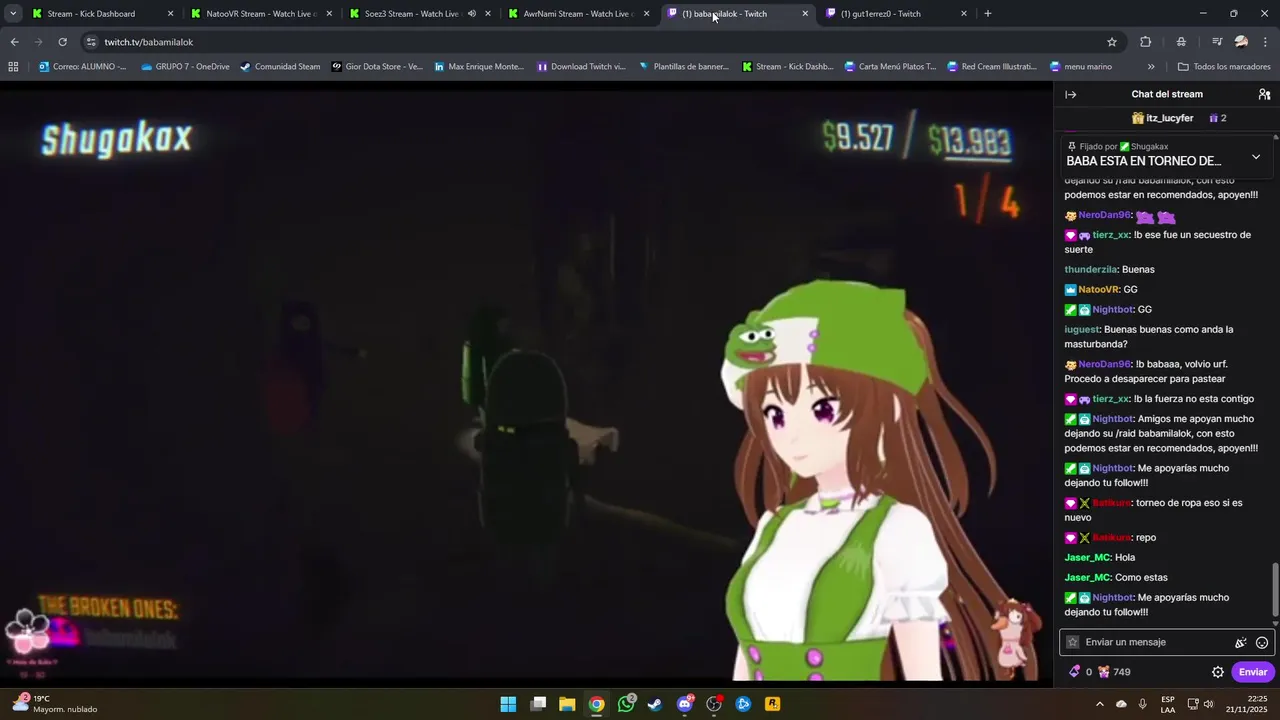Screen dimensions: 1280x720
Task: Open username thunderzila in chat
Action: pos(1090,269)
